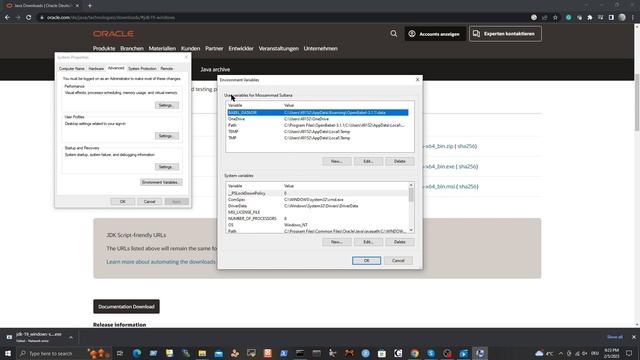Switch to the Java archive tab
Screen dimensions: 640x360
(x=215, y=69)
